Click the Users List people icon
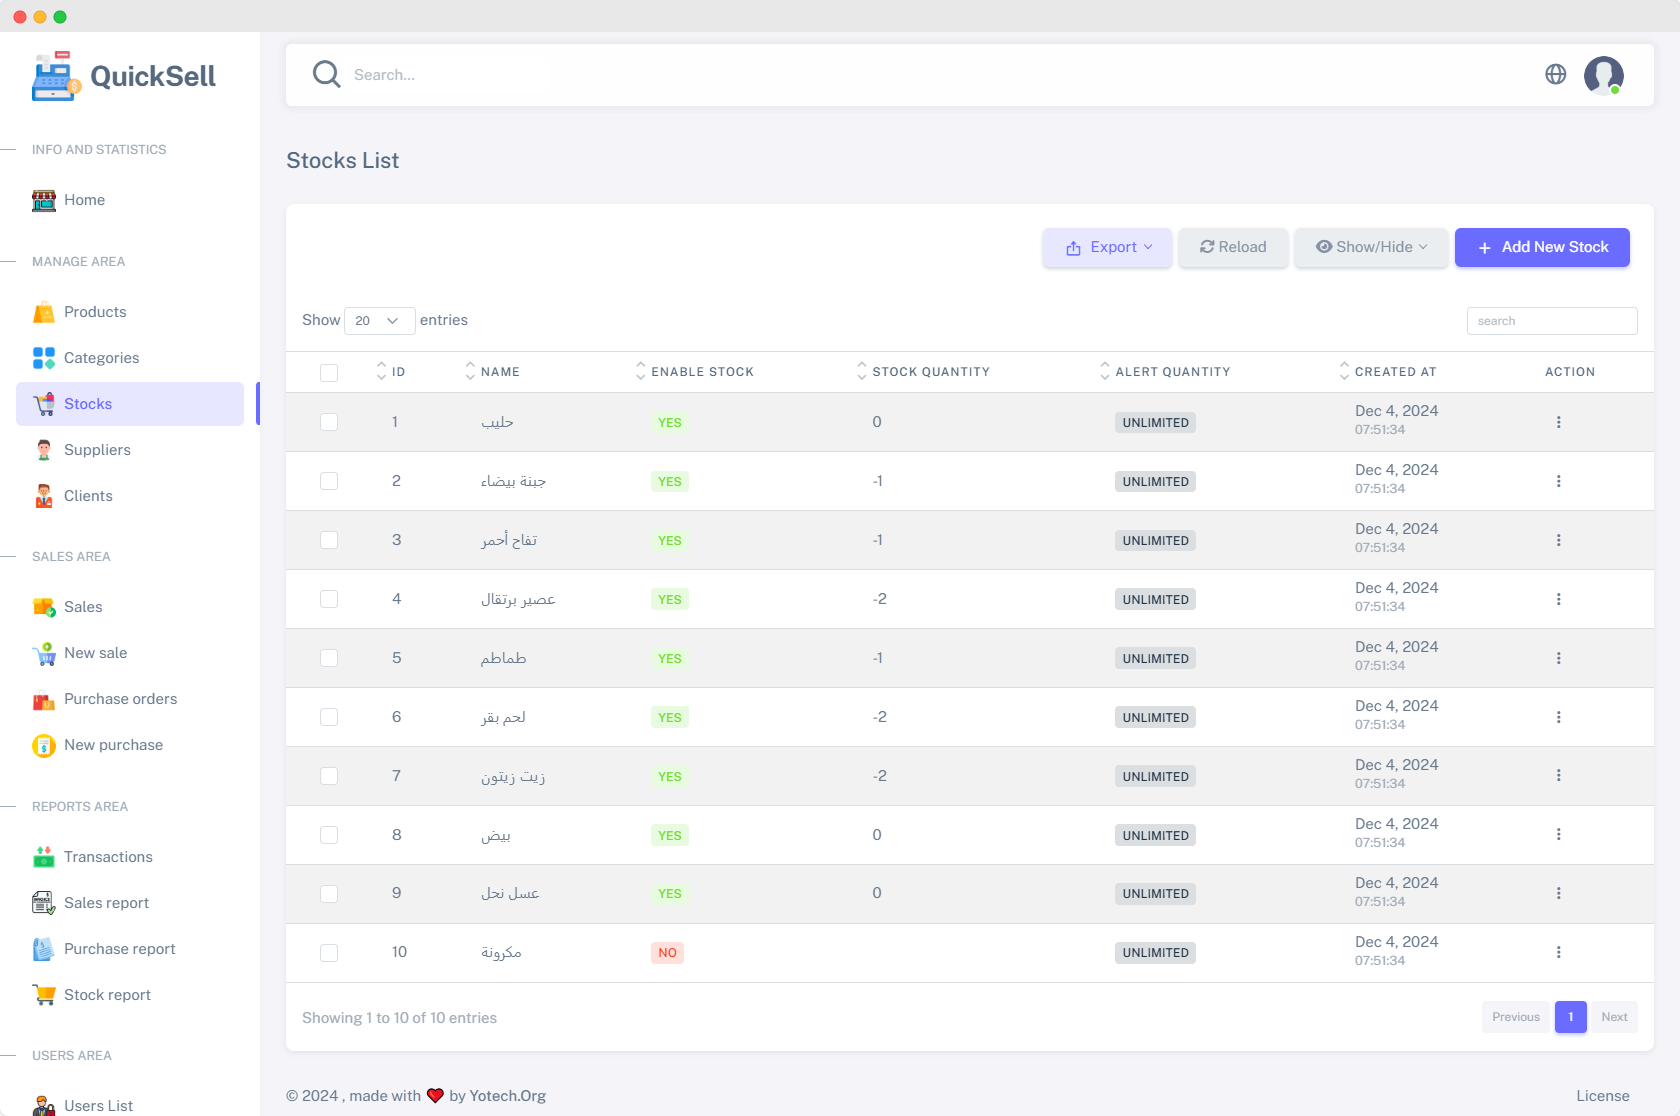Image resolution: width=1680 pixels, height=1116 pixels. [44, 1105]
